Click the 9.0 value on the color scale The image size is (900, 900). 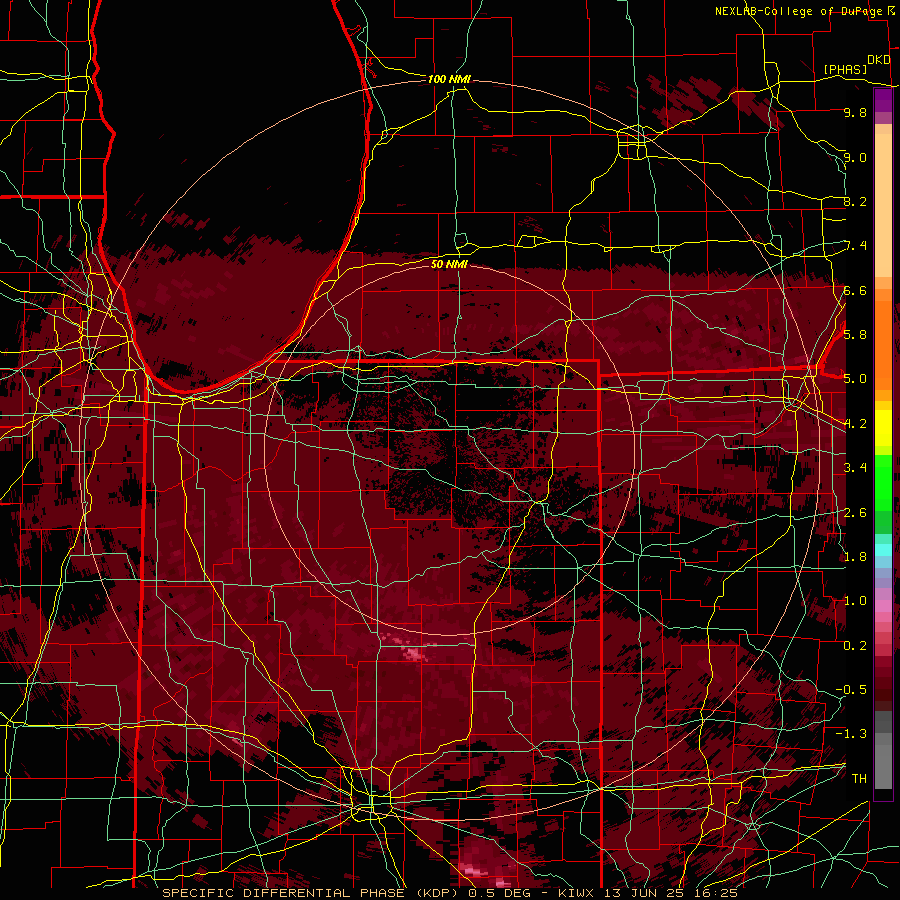(855, 157)
